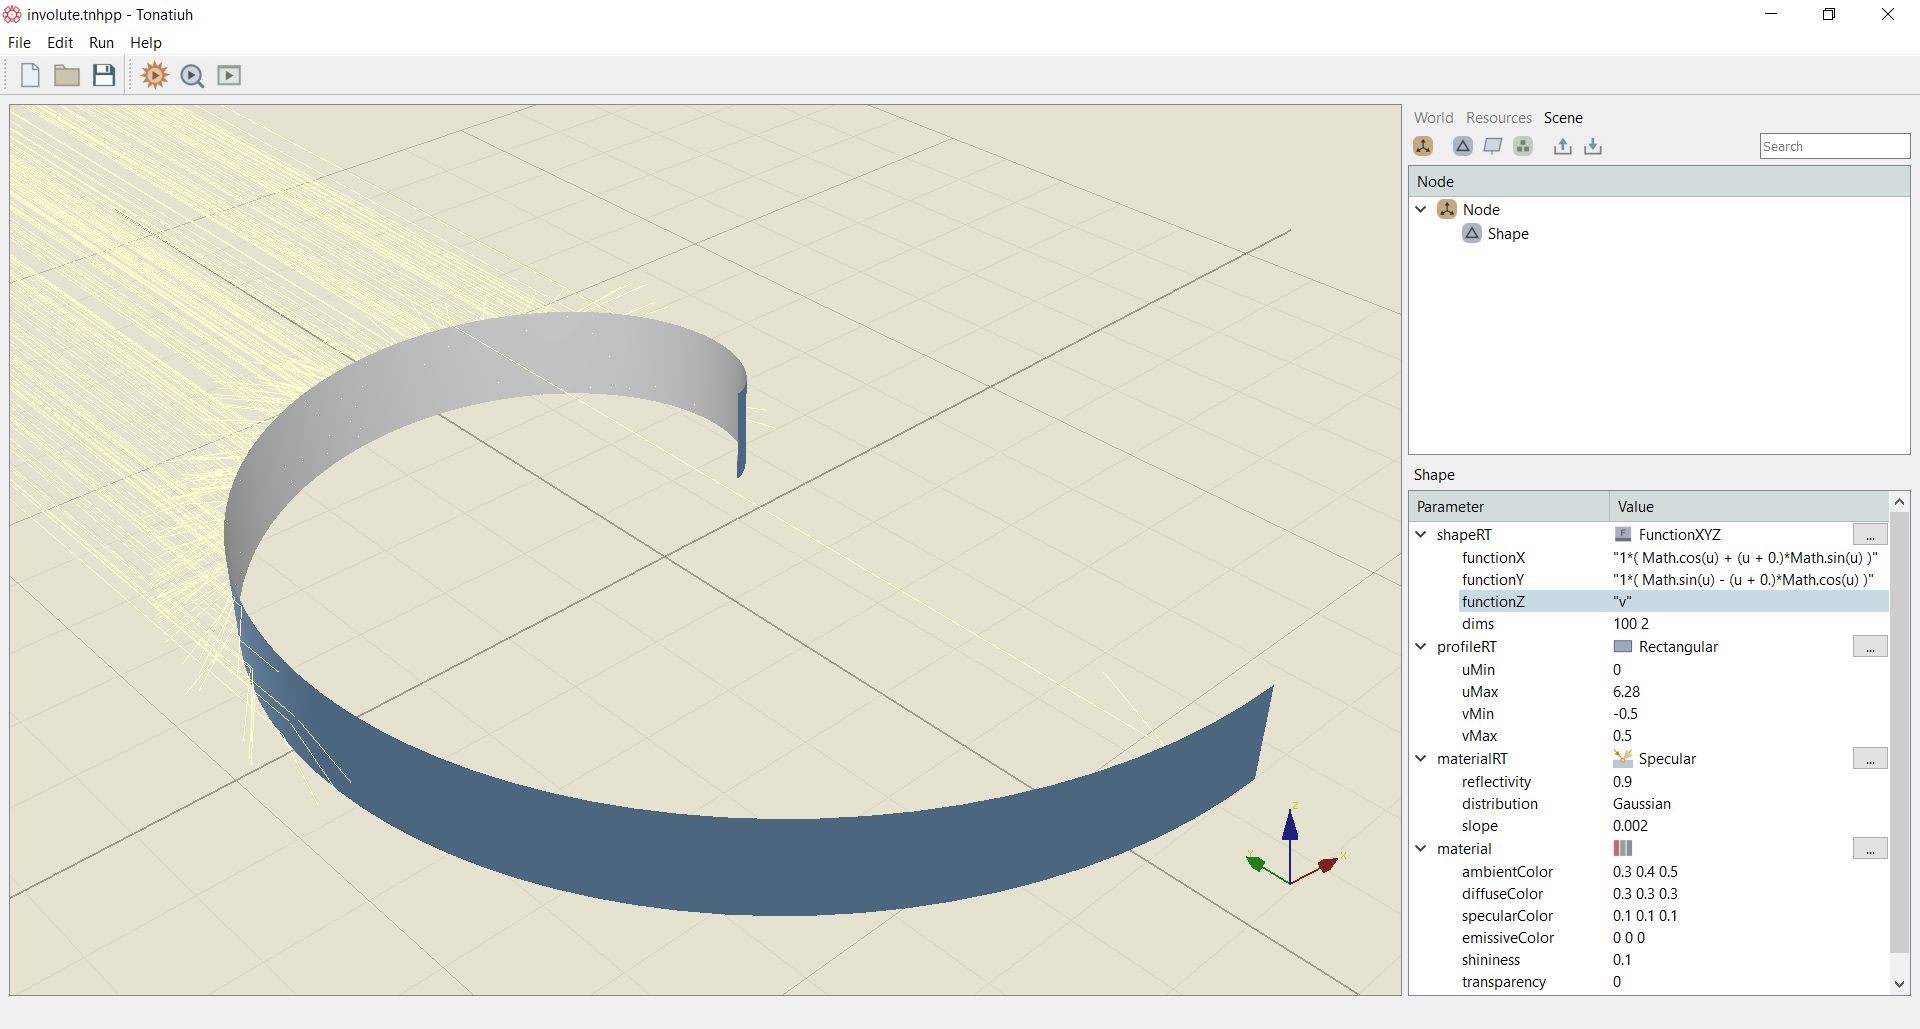Screen dimensions: 1920x1029
Task: Open a file with the folder icon
Action: point(67,75)
